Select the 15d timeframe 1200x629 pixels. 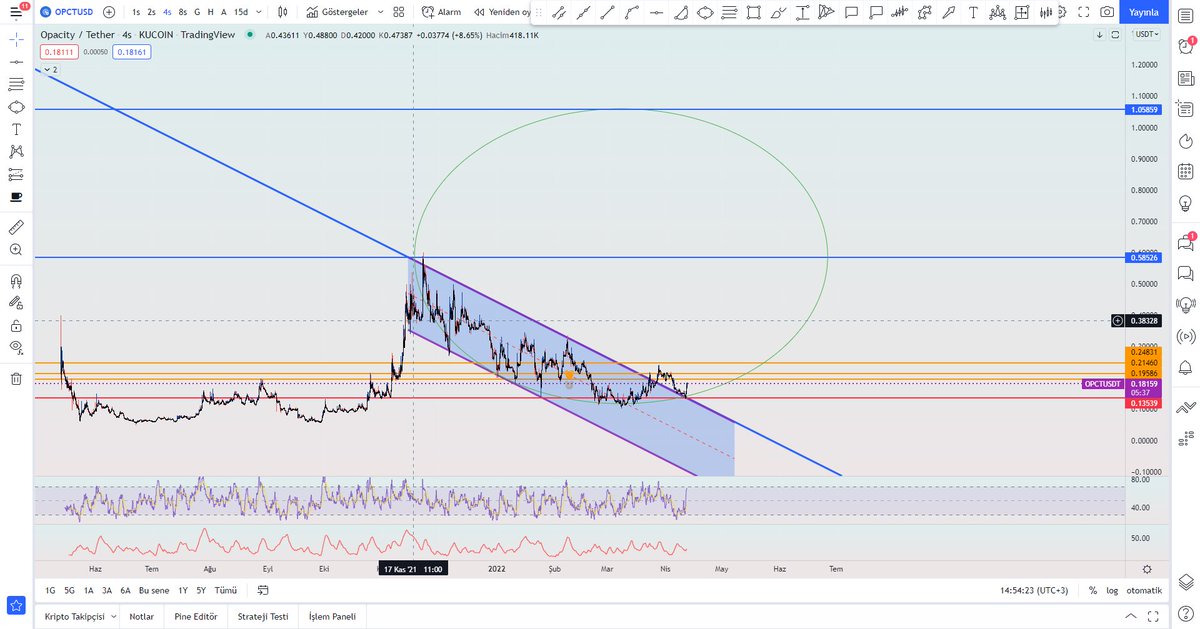241,12
